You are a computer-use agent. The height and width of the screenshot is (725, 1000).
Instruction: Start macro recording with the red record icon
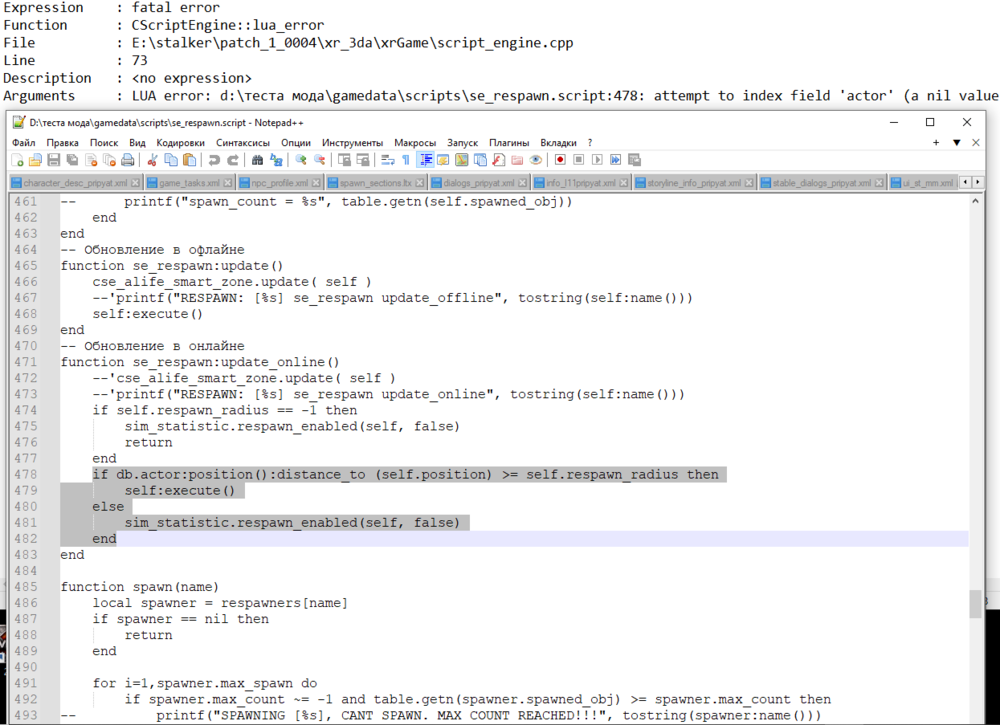coord(558,160)
